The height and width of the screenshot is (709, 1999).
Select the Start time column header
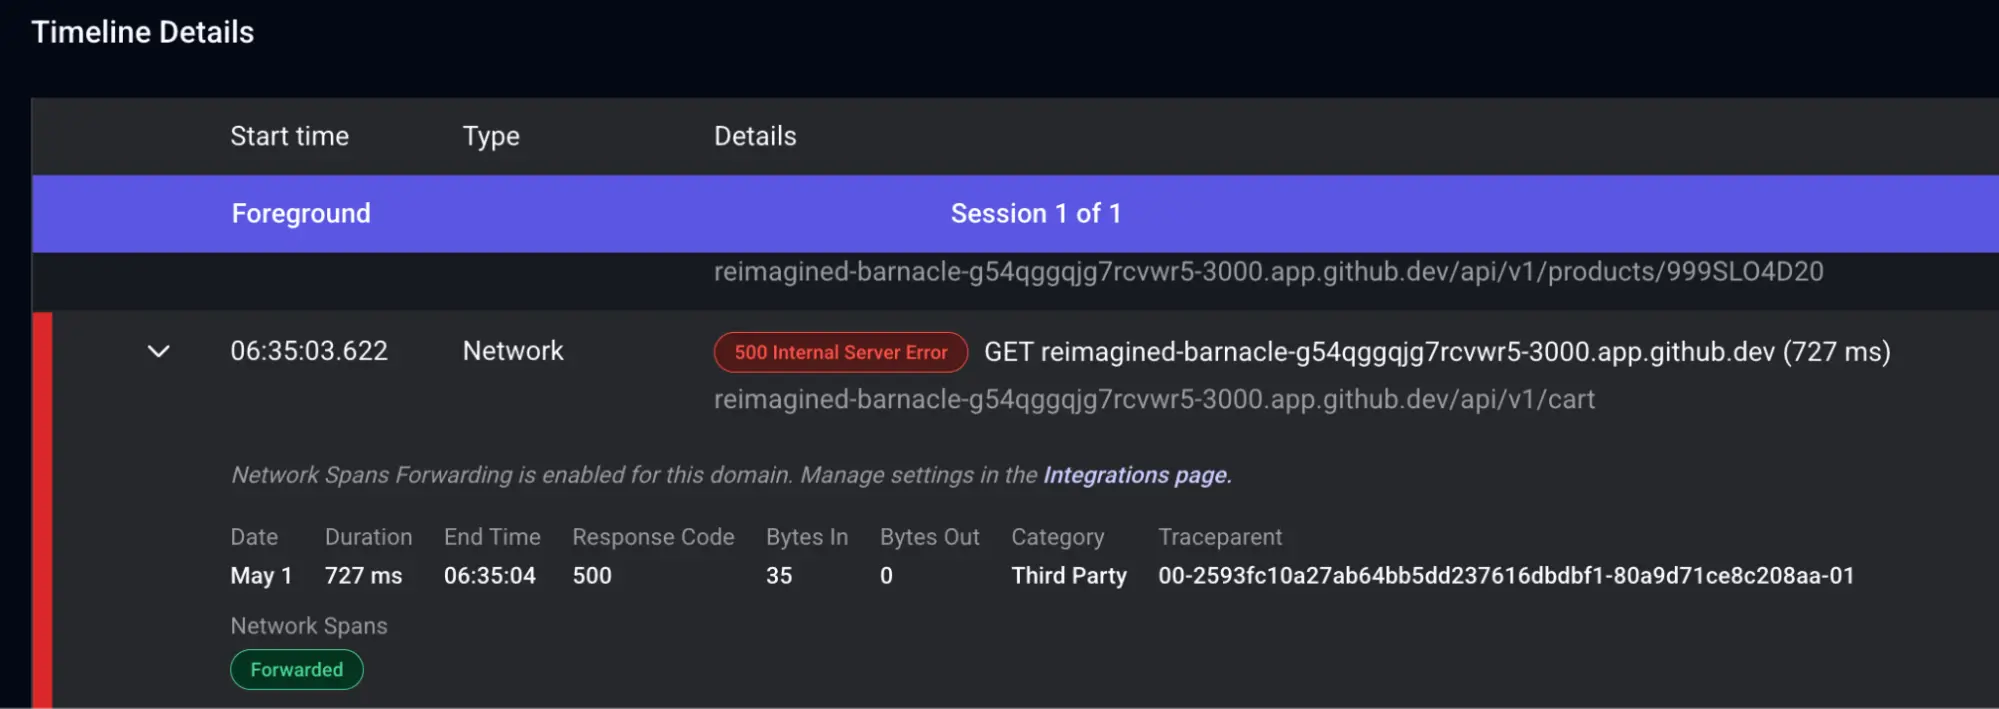click(289, 136)
